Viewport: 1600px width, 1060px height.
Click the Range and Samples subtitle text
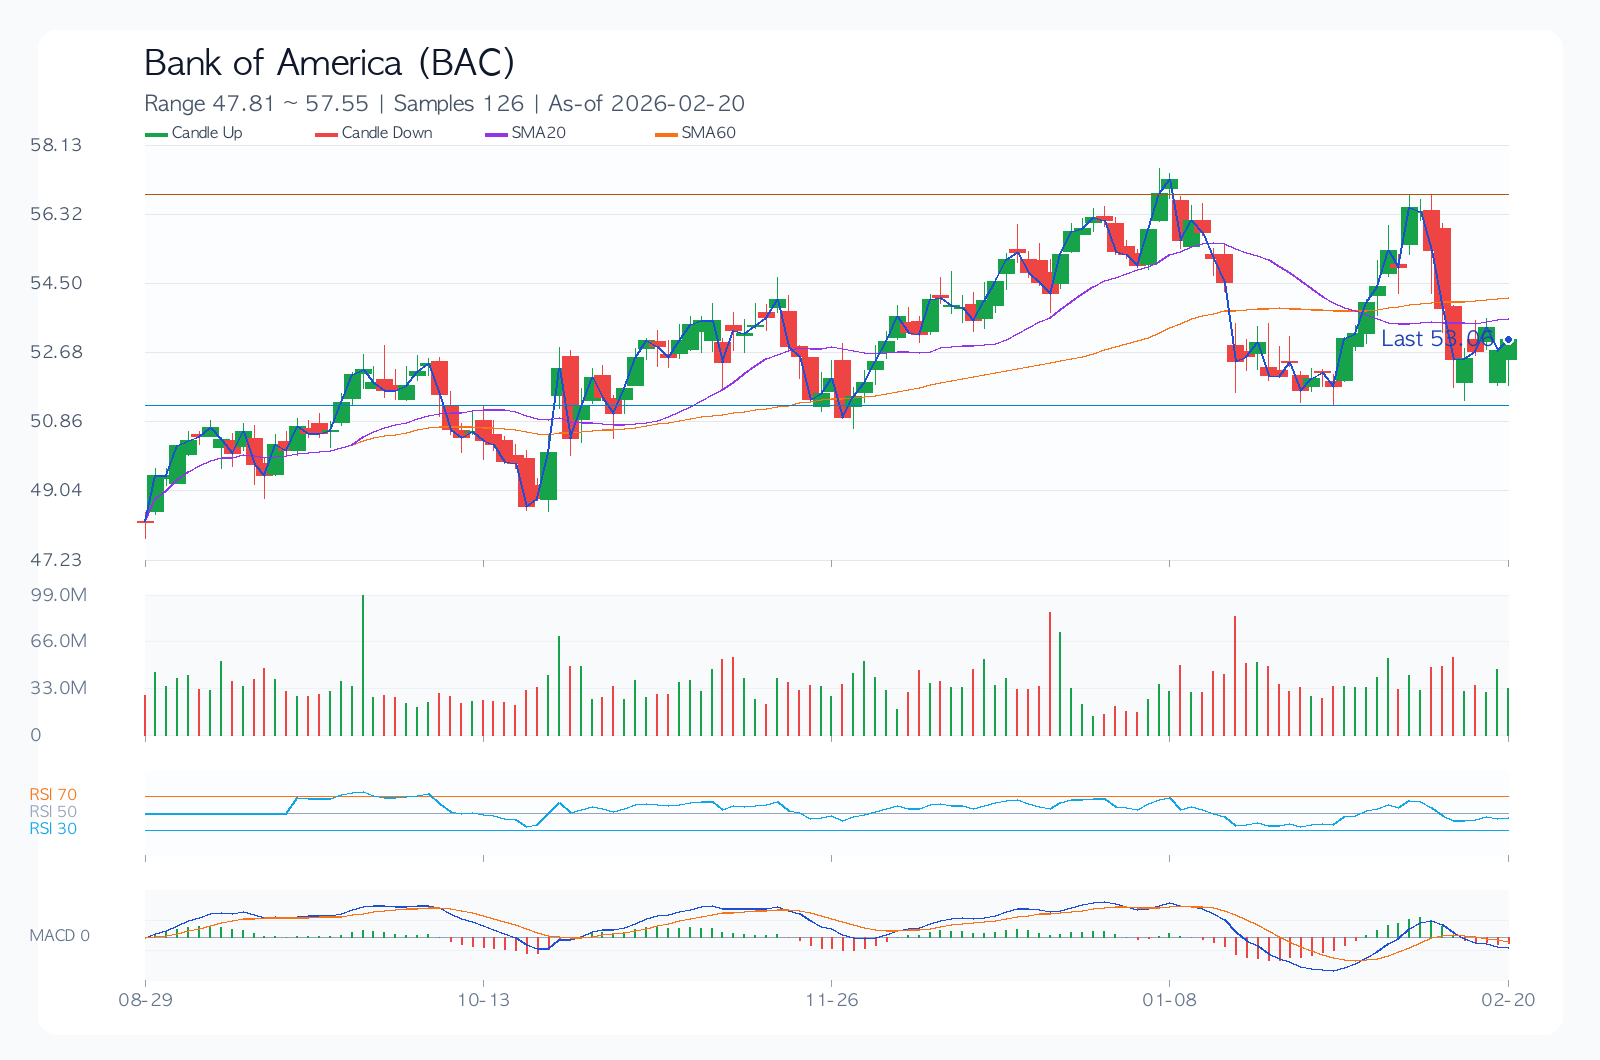444,104
